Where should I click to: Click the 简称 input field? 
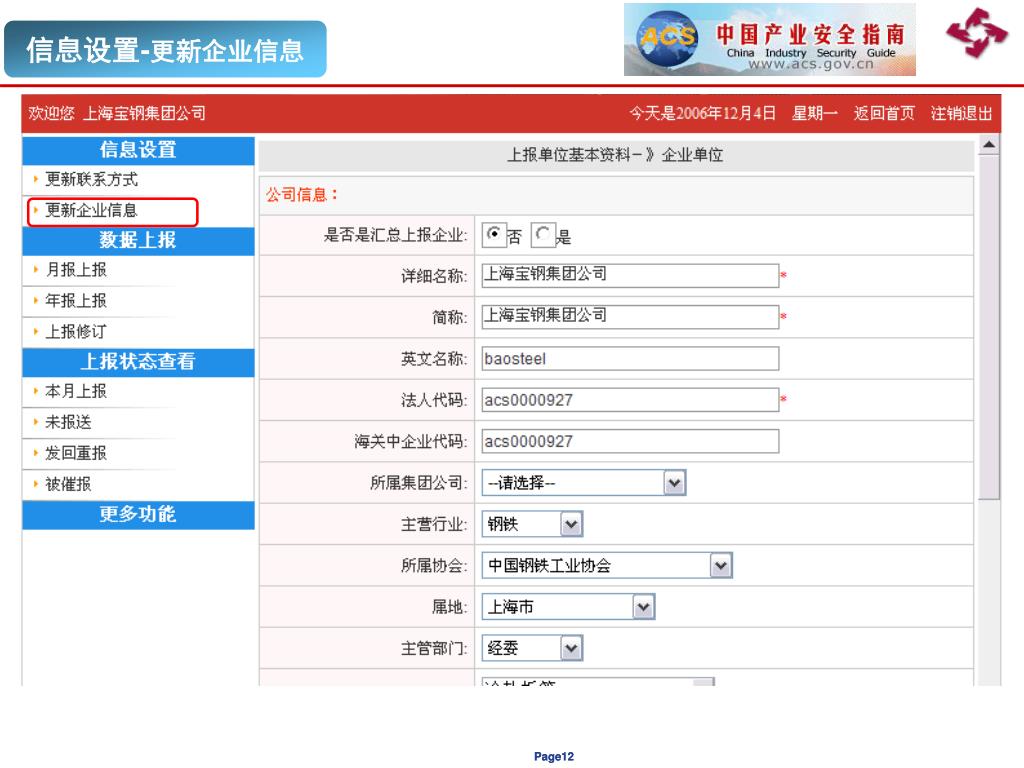click(630, 316)
